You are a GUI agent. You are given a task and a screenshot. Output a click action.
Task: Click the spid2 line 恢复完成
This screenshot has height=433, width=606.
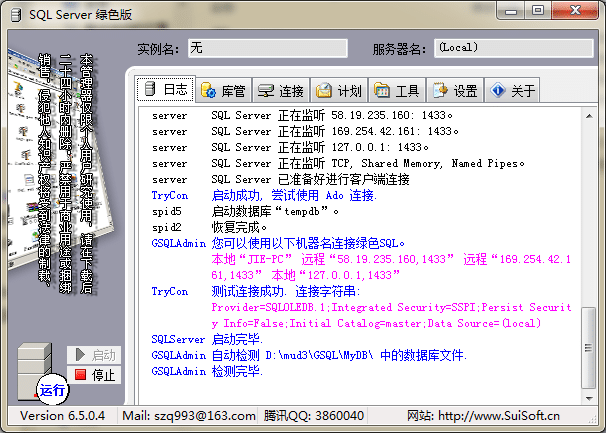click(209, 227)
